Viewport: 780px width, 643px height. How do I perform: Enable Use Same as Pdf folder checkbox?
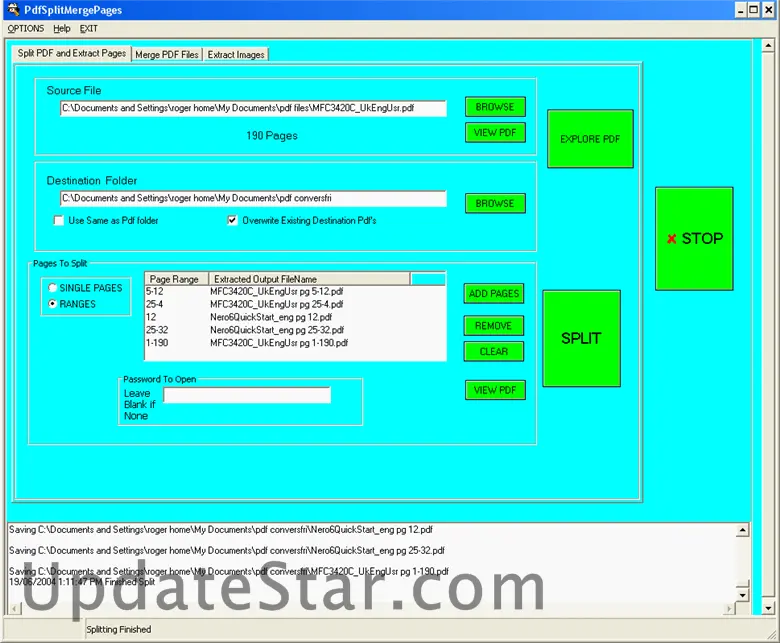(x=59, y=220)
